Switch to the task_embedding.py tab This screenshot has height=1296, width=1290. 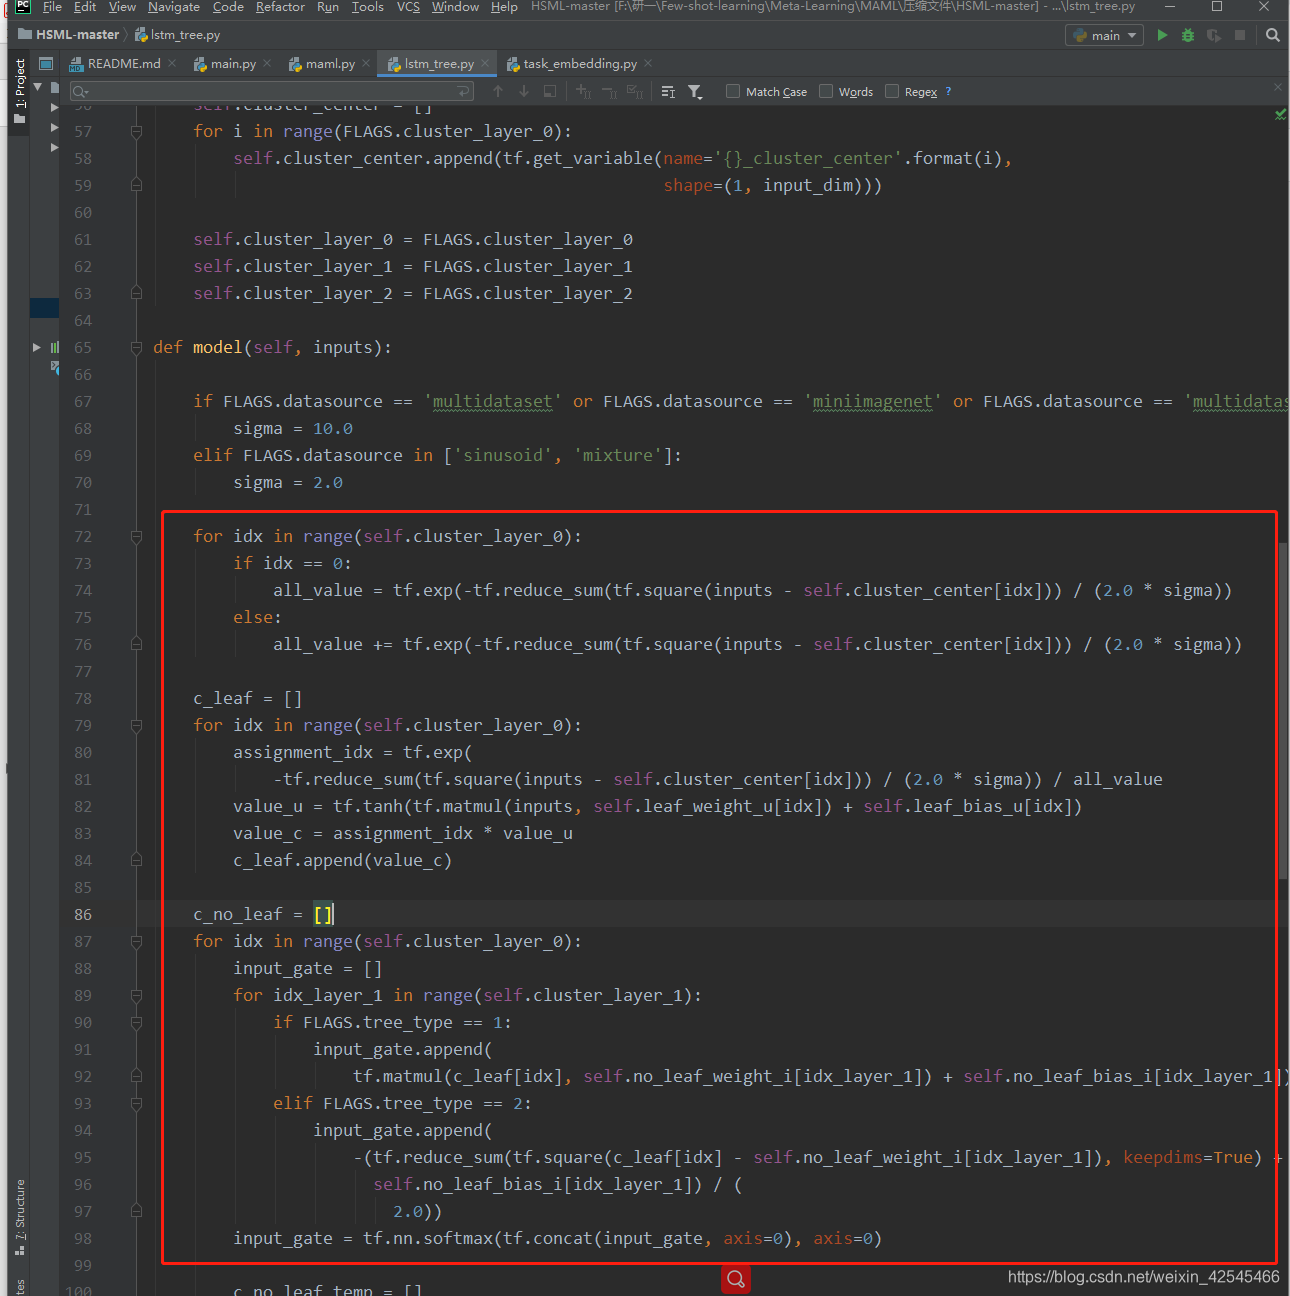(x=580, y=63)
